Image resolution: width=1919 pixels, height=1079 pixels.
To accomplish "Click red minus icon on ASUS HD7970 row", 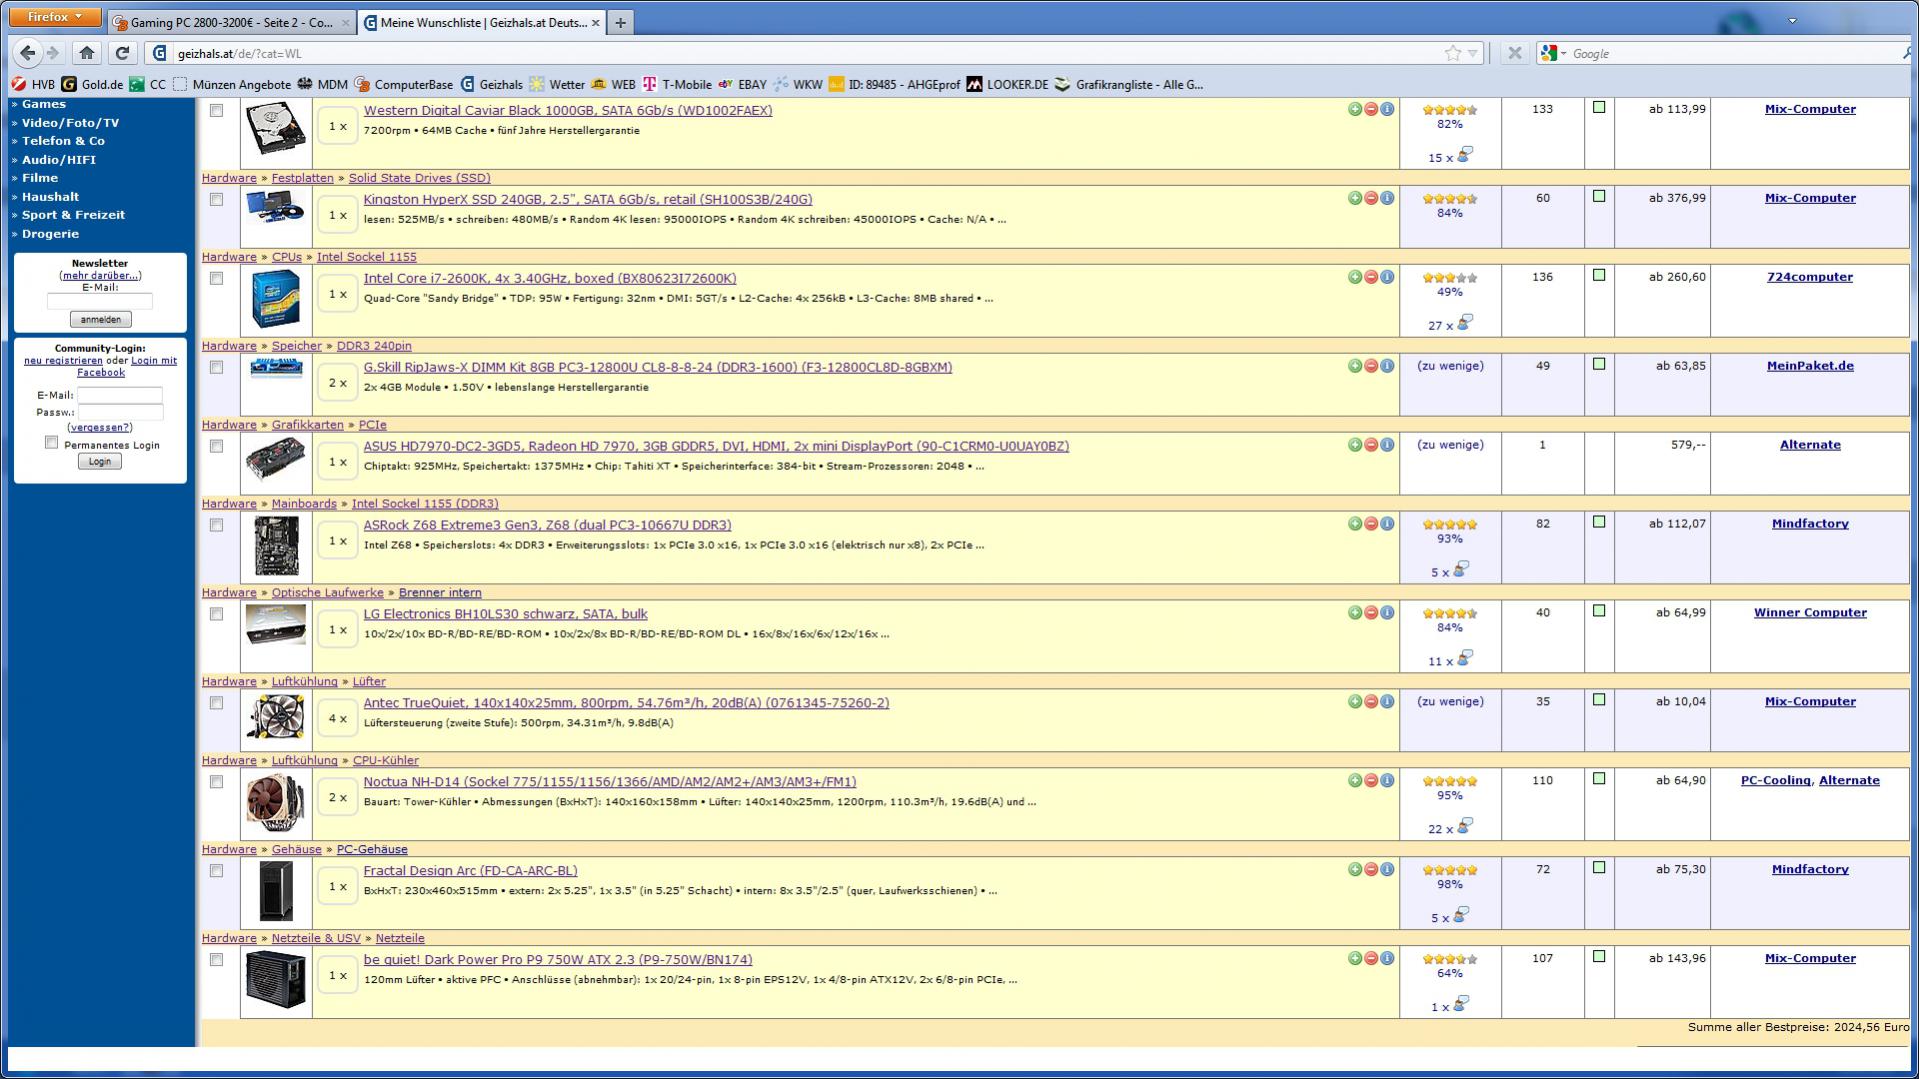I will (1371, 445).
